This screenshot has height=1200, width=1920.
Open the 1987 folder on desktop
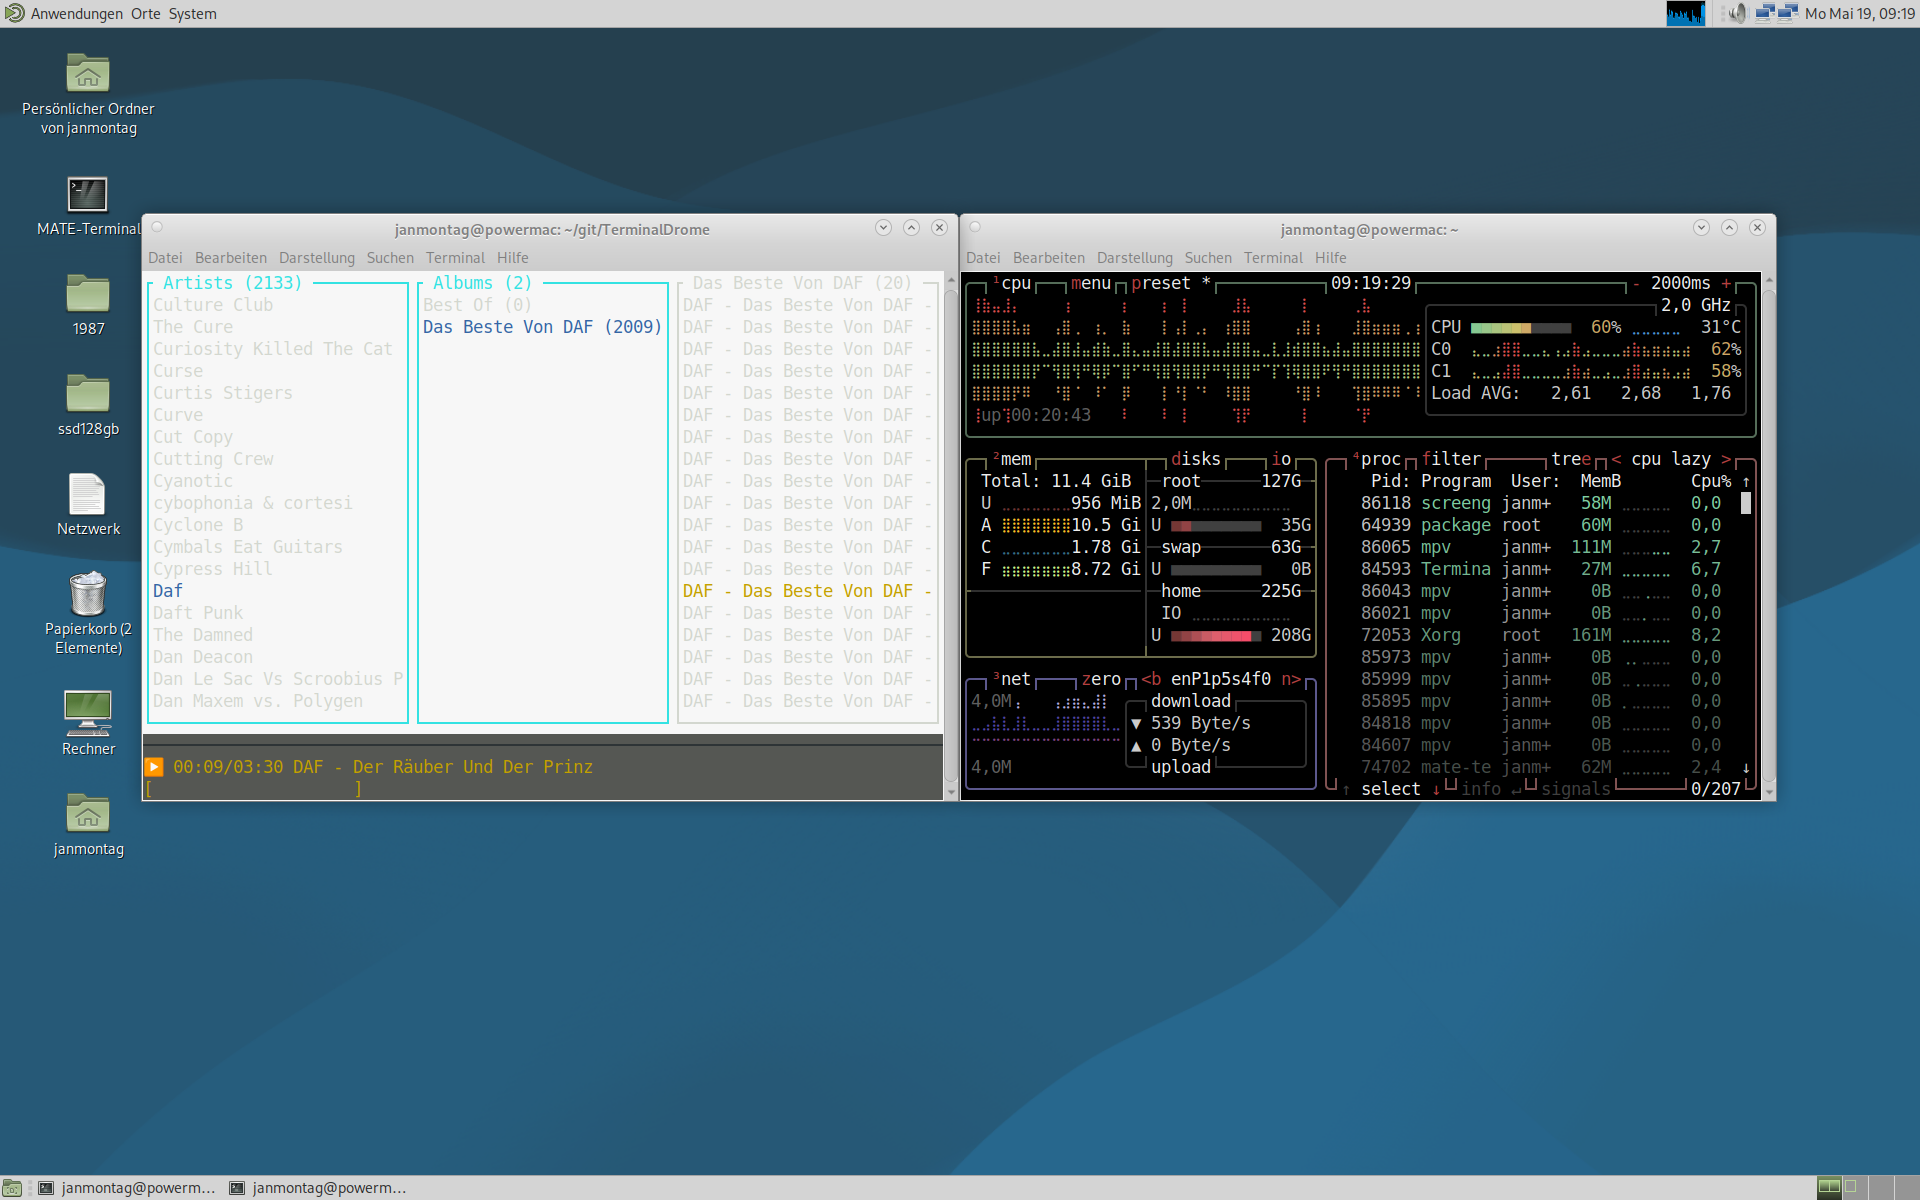pyautogui.click(x=88, y=305)
